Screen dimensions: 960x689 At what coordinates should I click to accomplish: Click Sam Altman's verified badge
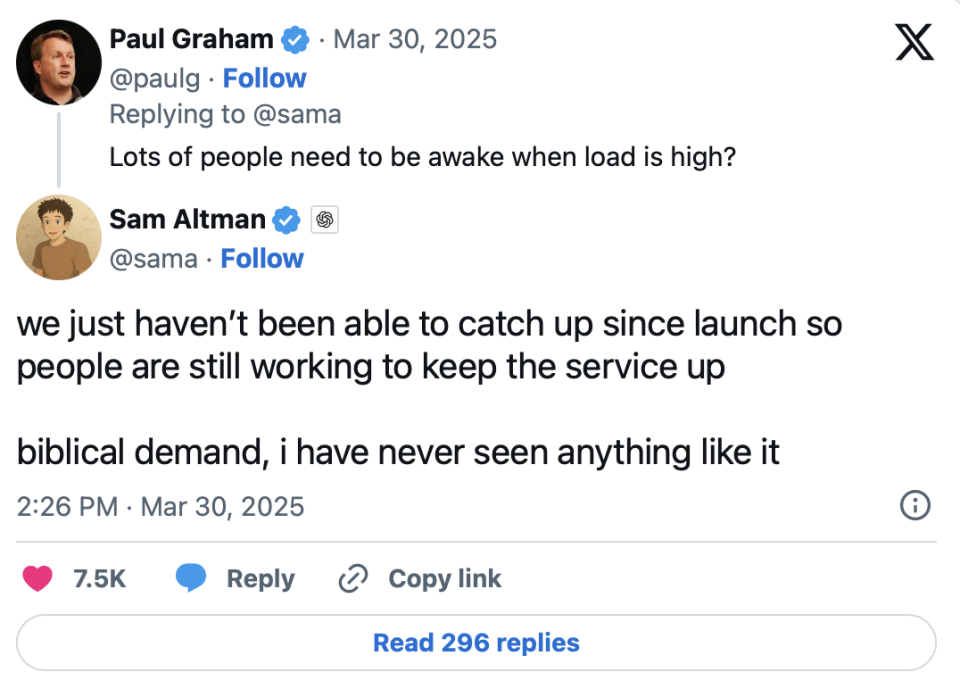pos(287,219)
